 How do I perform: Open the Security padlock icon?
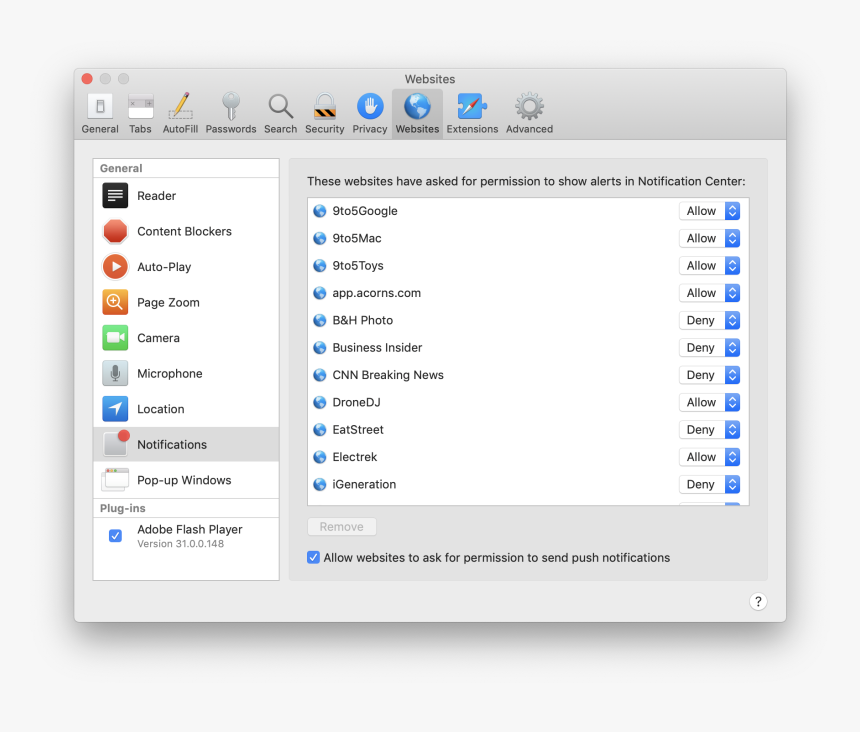tap(325, 106)
